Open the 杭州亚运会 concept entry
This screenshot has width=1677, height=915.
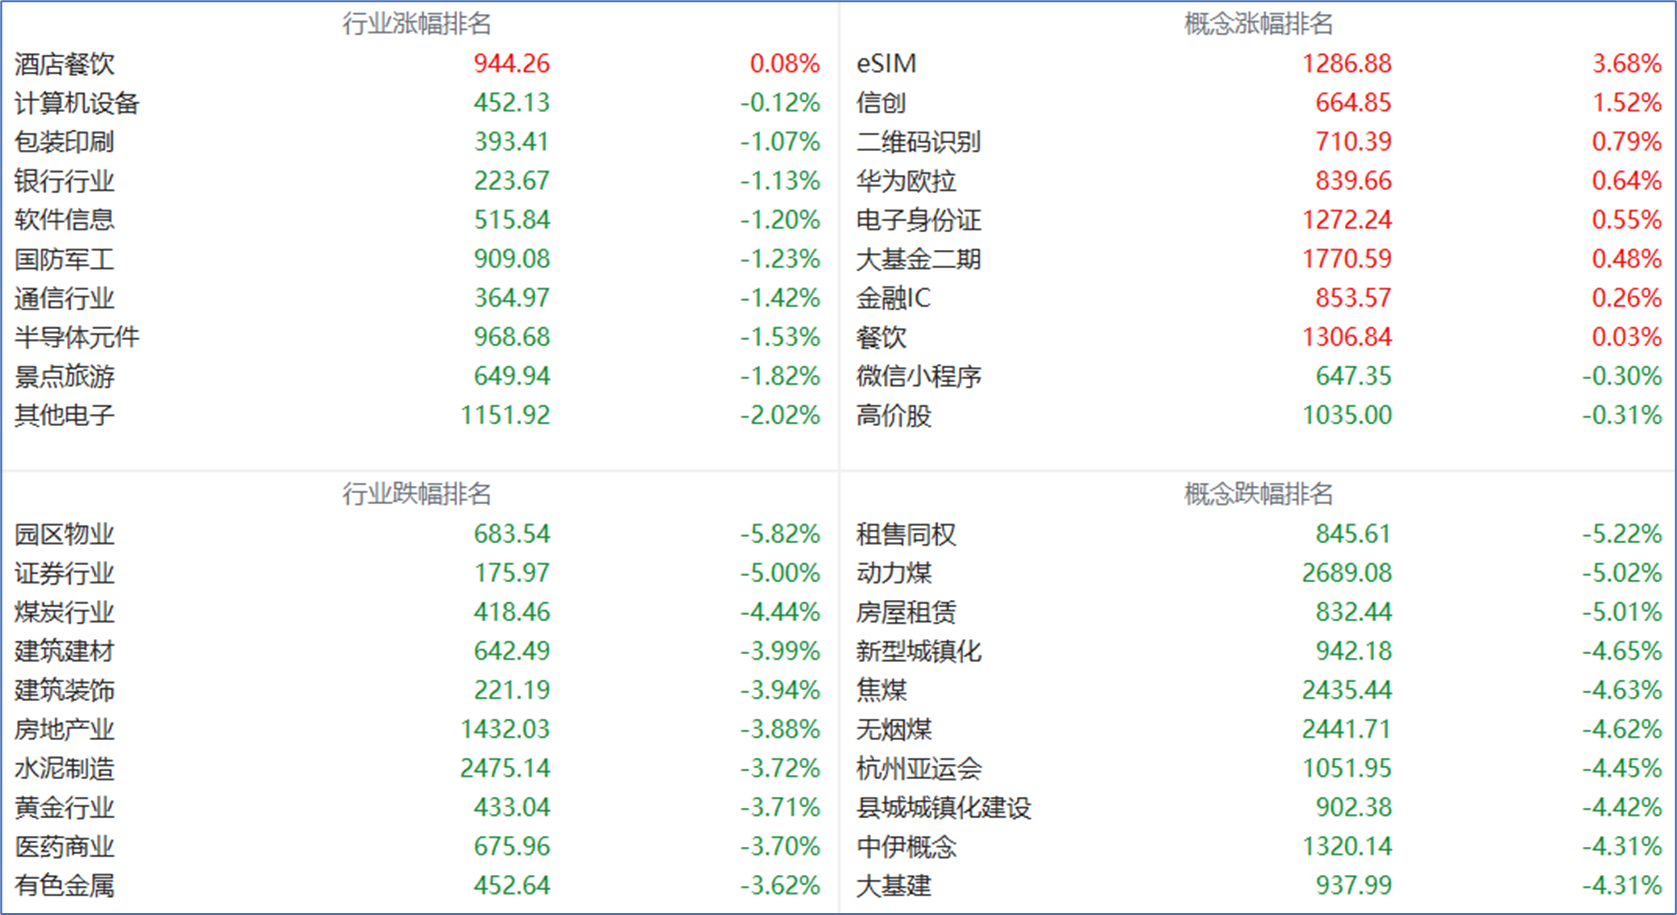(919, 768)
